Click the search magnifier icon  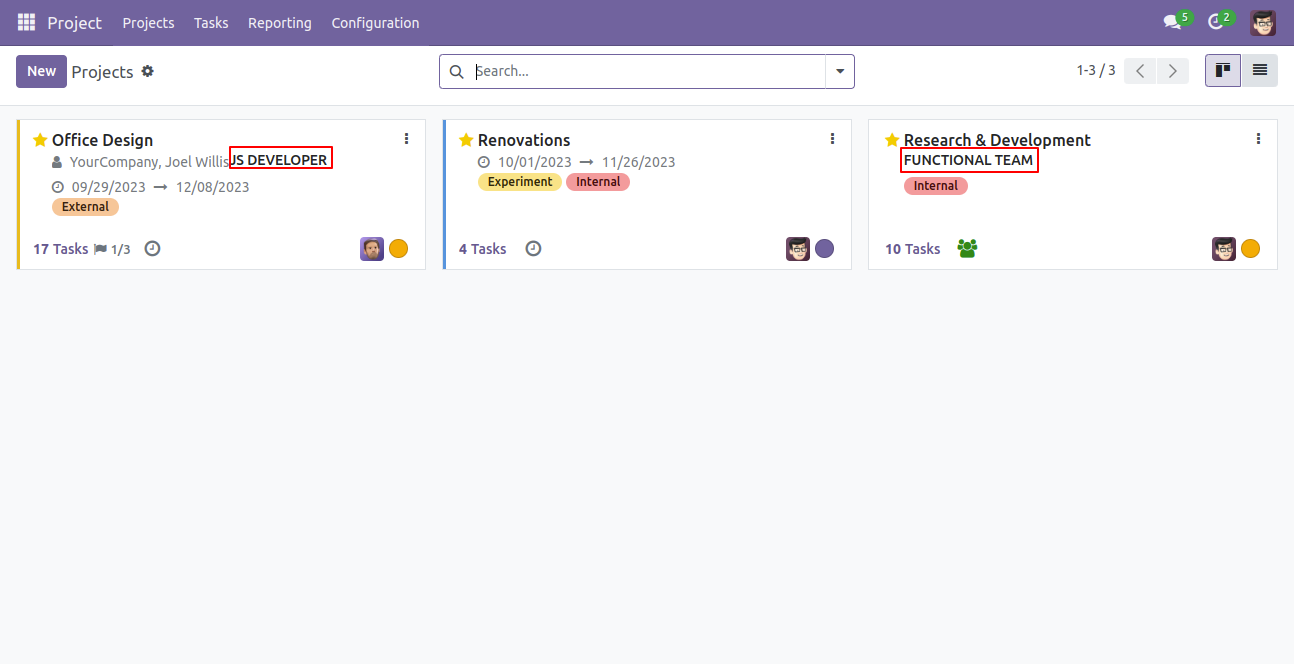(457, 72)
